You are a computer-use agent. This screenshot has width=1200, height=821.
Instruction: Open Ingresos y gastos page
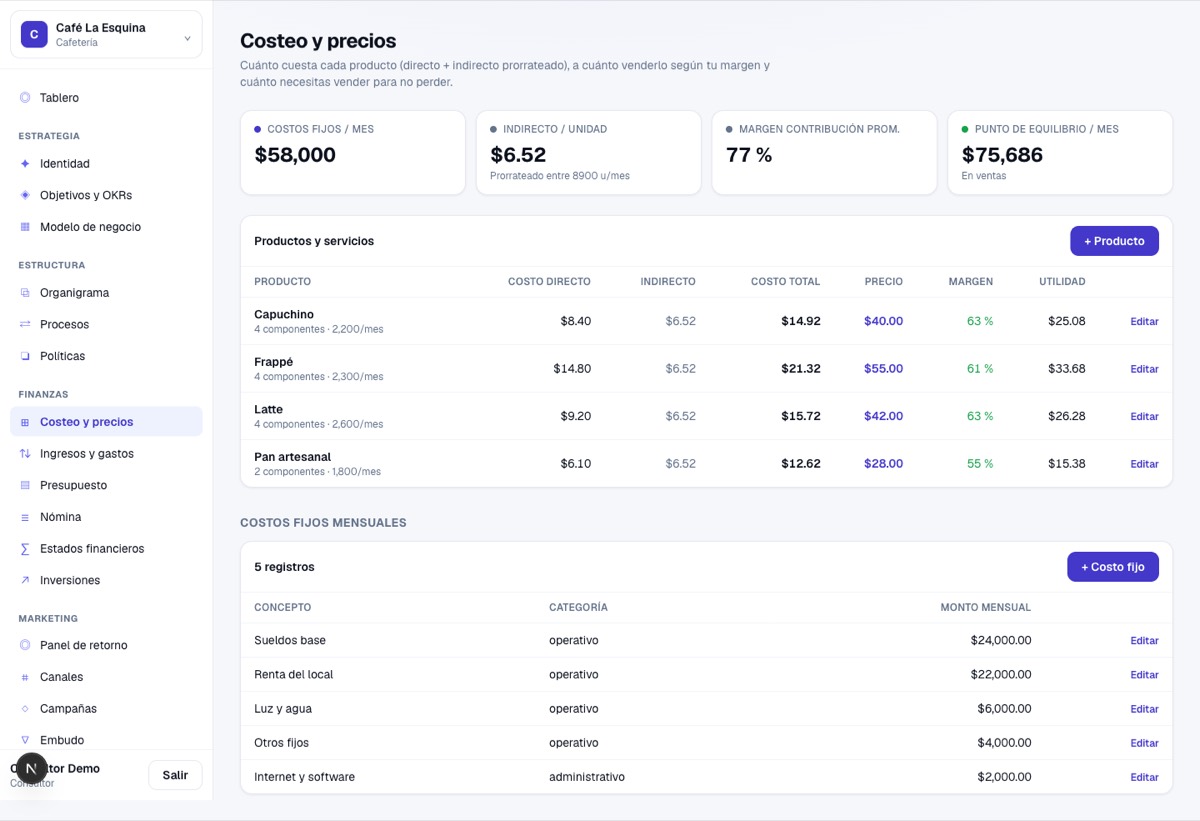pos(106,454)
